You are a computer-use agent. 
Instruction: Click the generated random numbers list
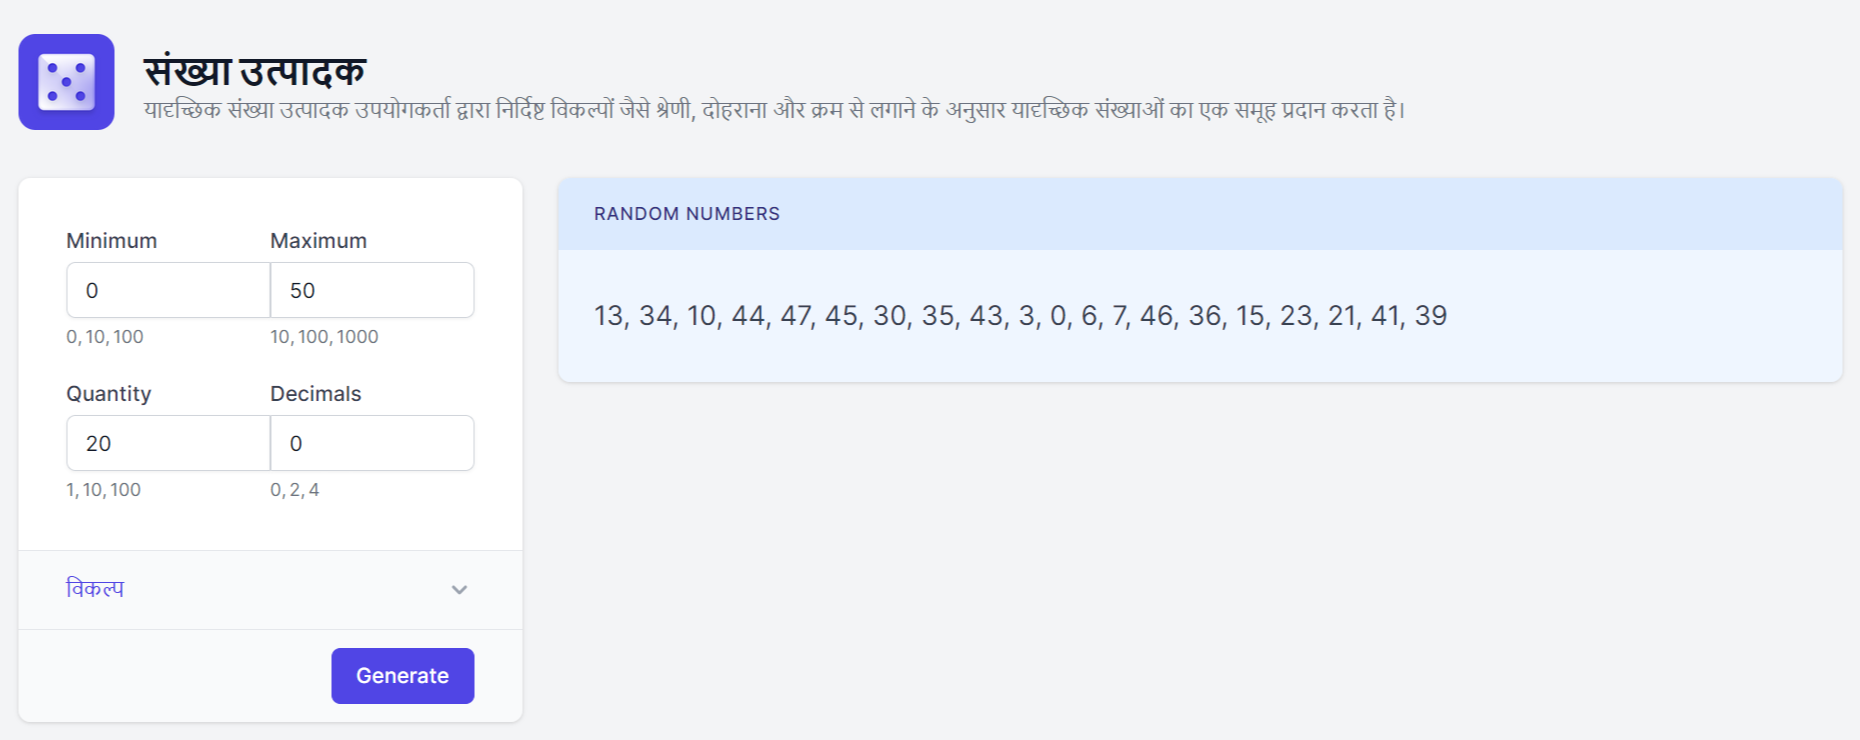point(1020,316)
